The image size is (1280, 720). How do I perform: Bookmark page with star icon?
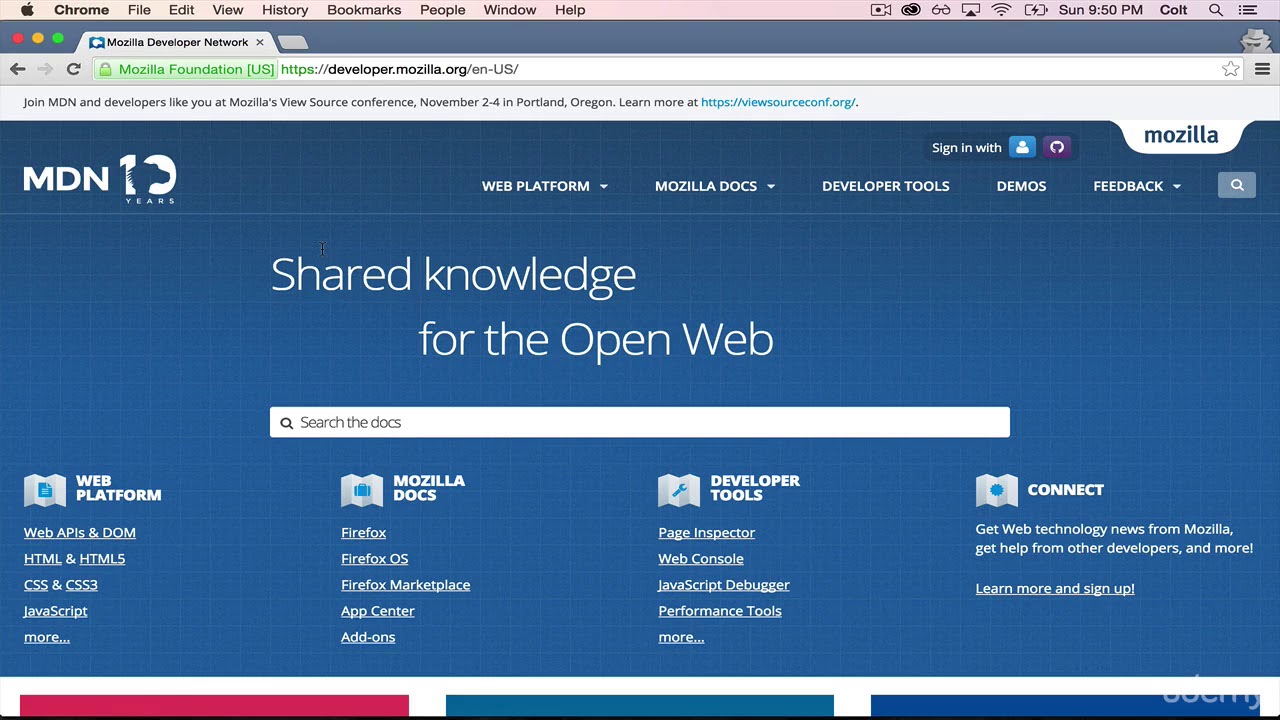click(x=1231, y=69)
